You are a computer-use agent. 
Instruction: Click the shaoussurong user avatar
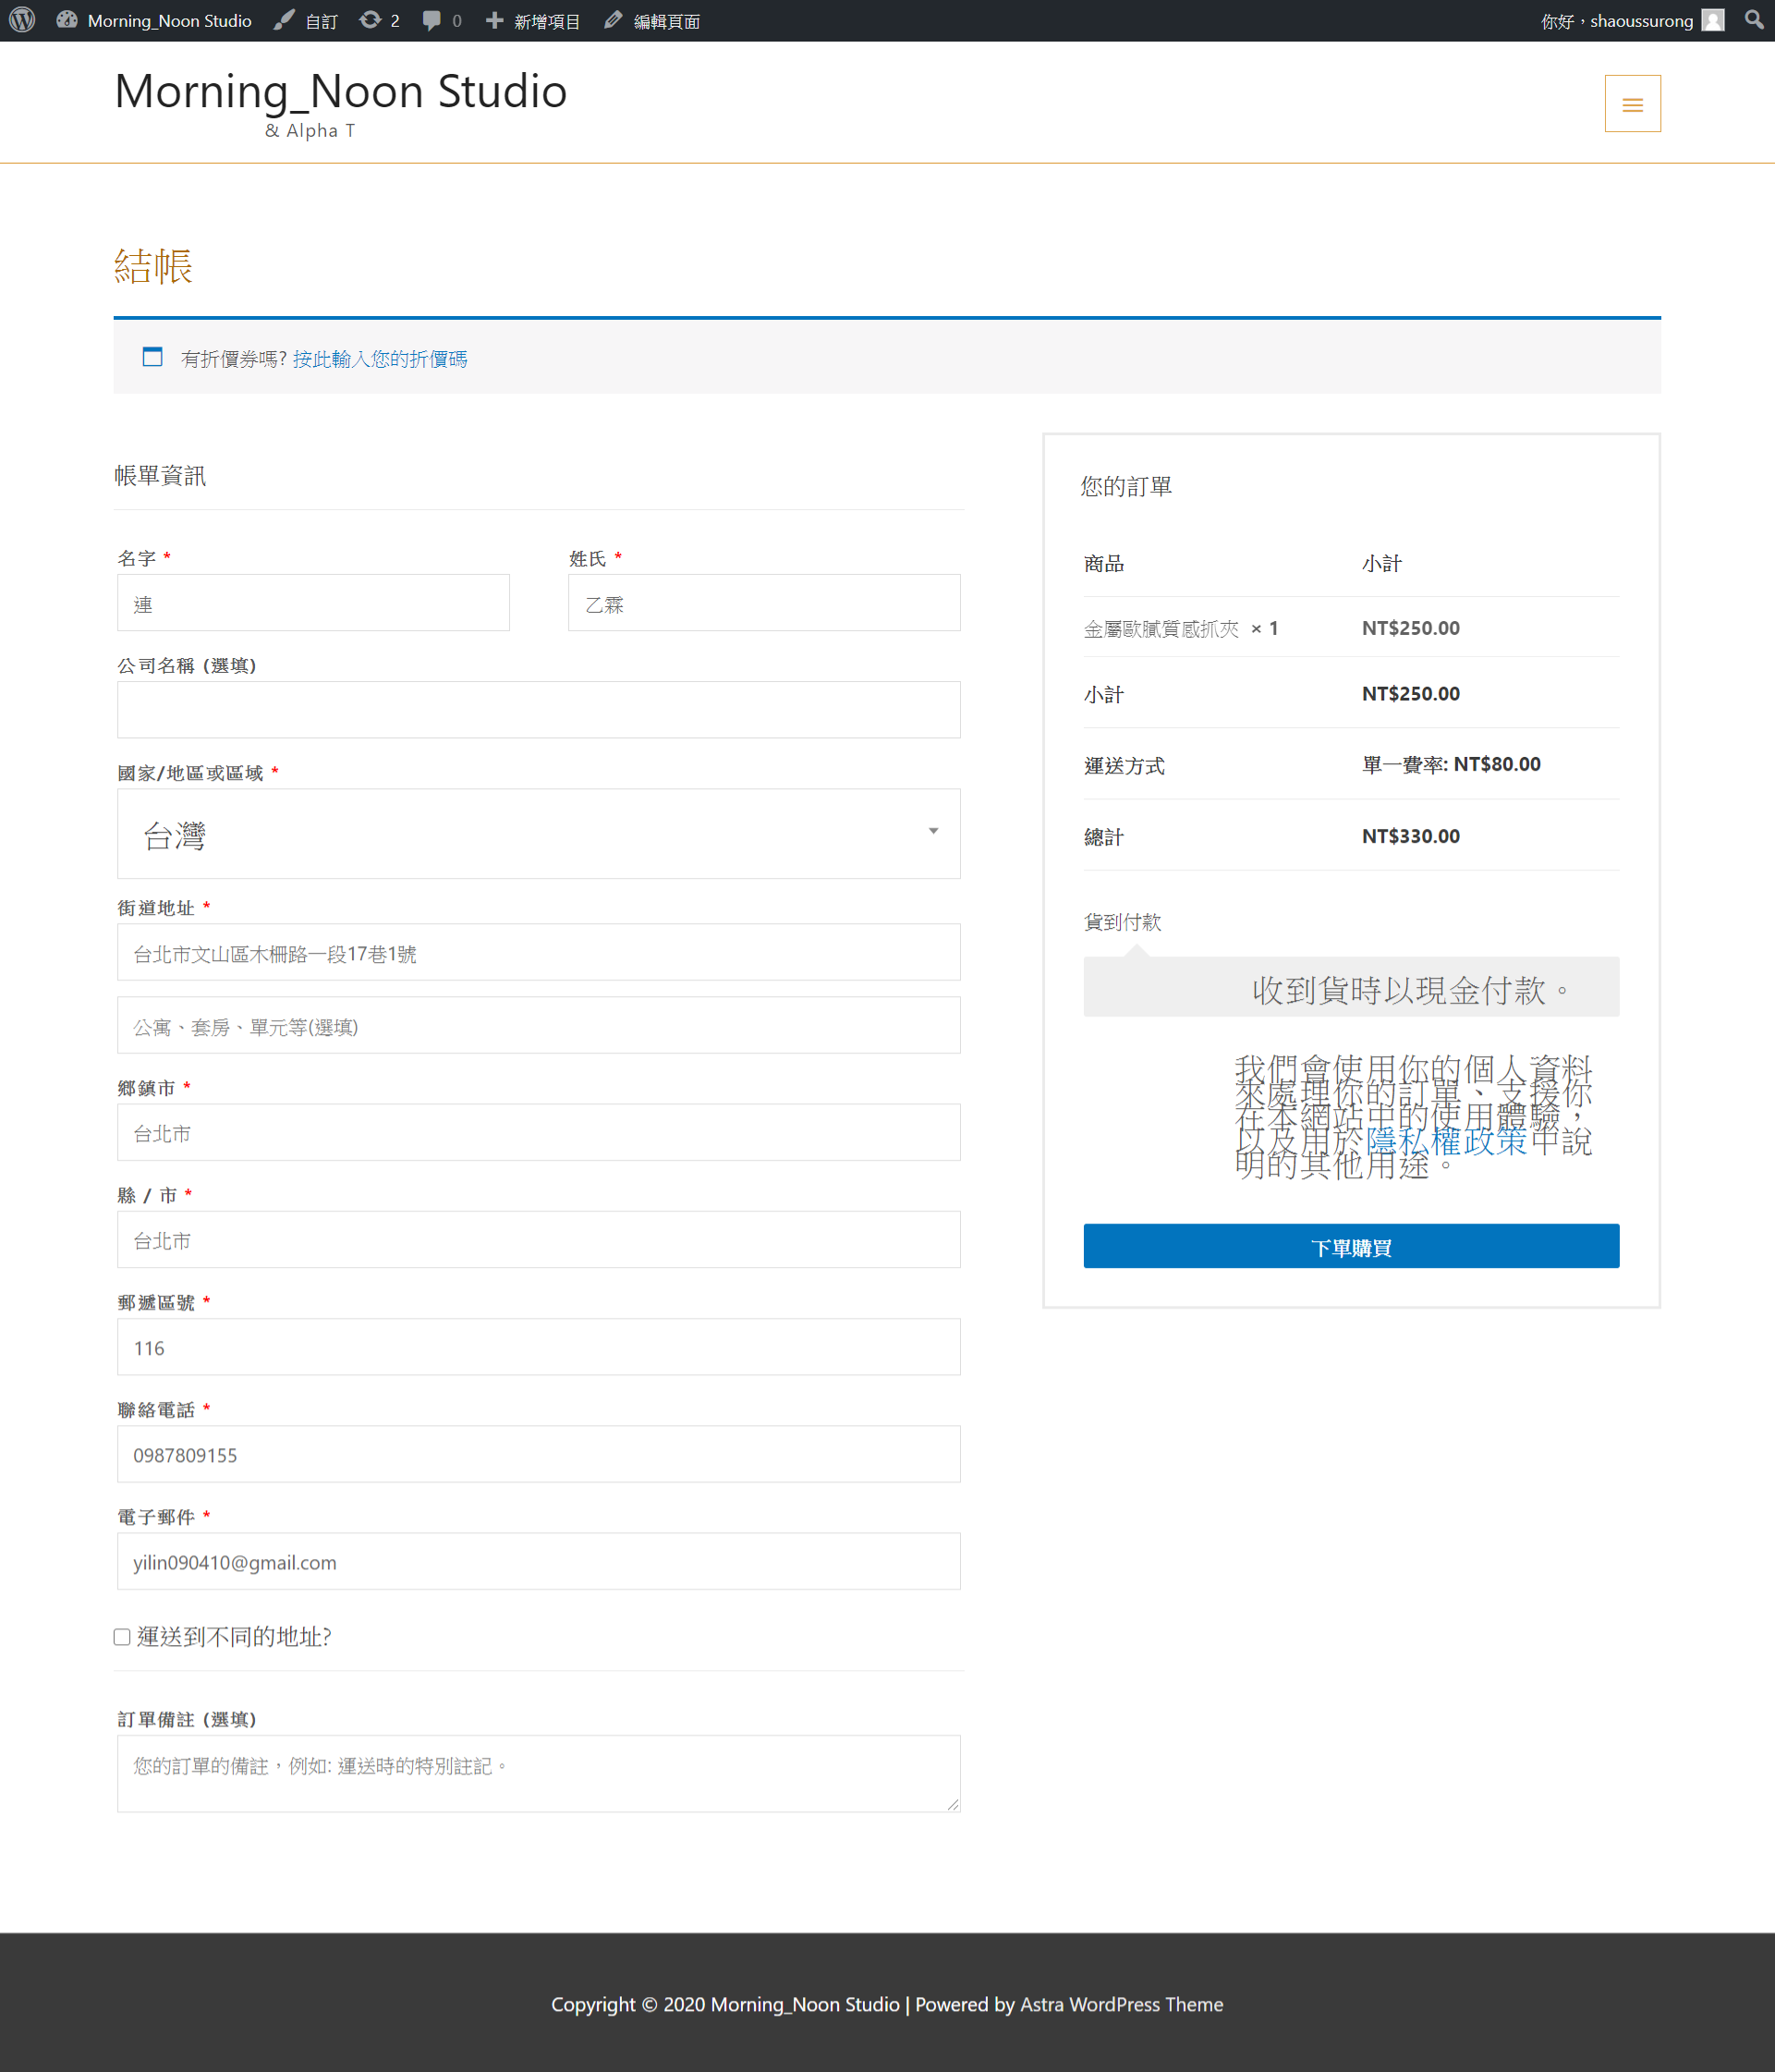(1713, 20)
